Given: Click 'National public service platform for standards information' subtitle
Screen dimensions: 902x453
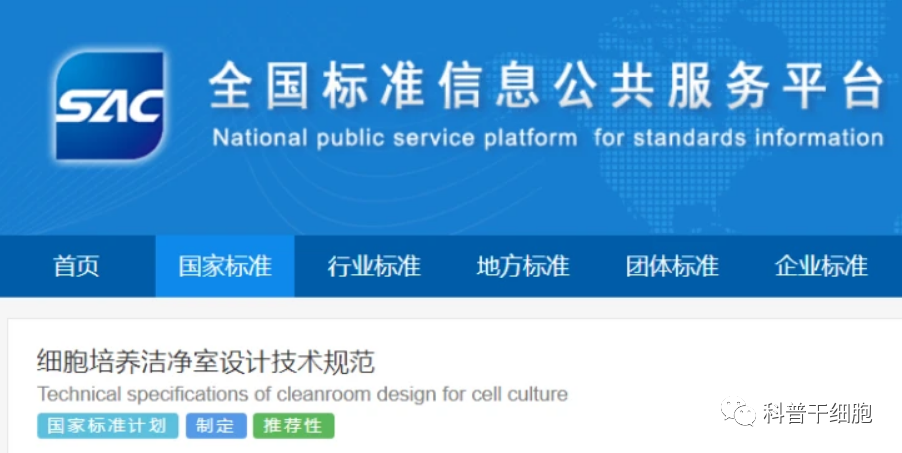Looking at the screenshot, I should (548, 138).
